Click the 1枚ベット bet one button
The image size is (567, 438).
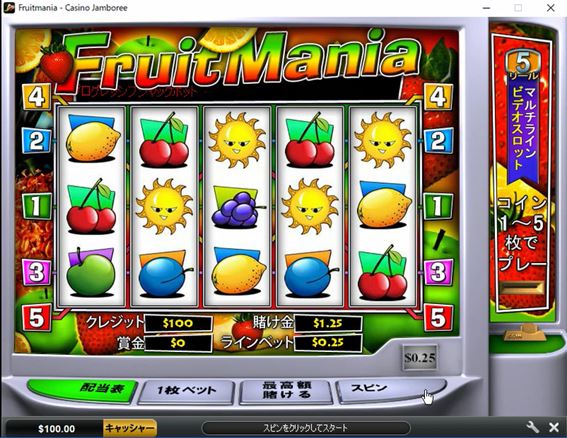coord(187,391)
